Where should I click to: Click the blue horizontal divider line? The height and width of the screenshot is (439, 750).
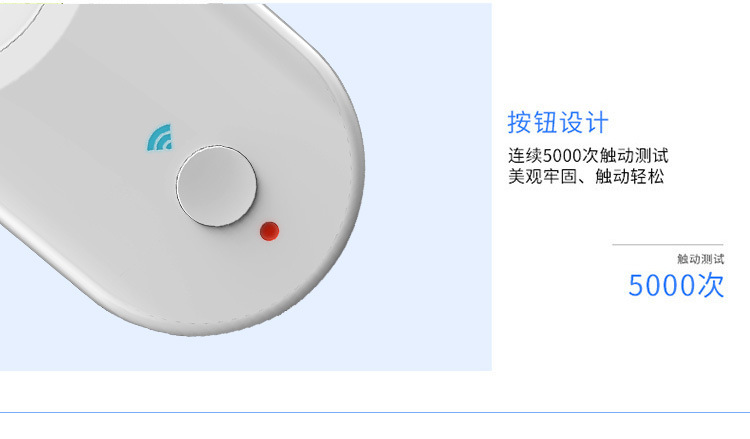coord(375,412)
